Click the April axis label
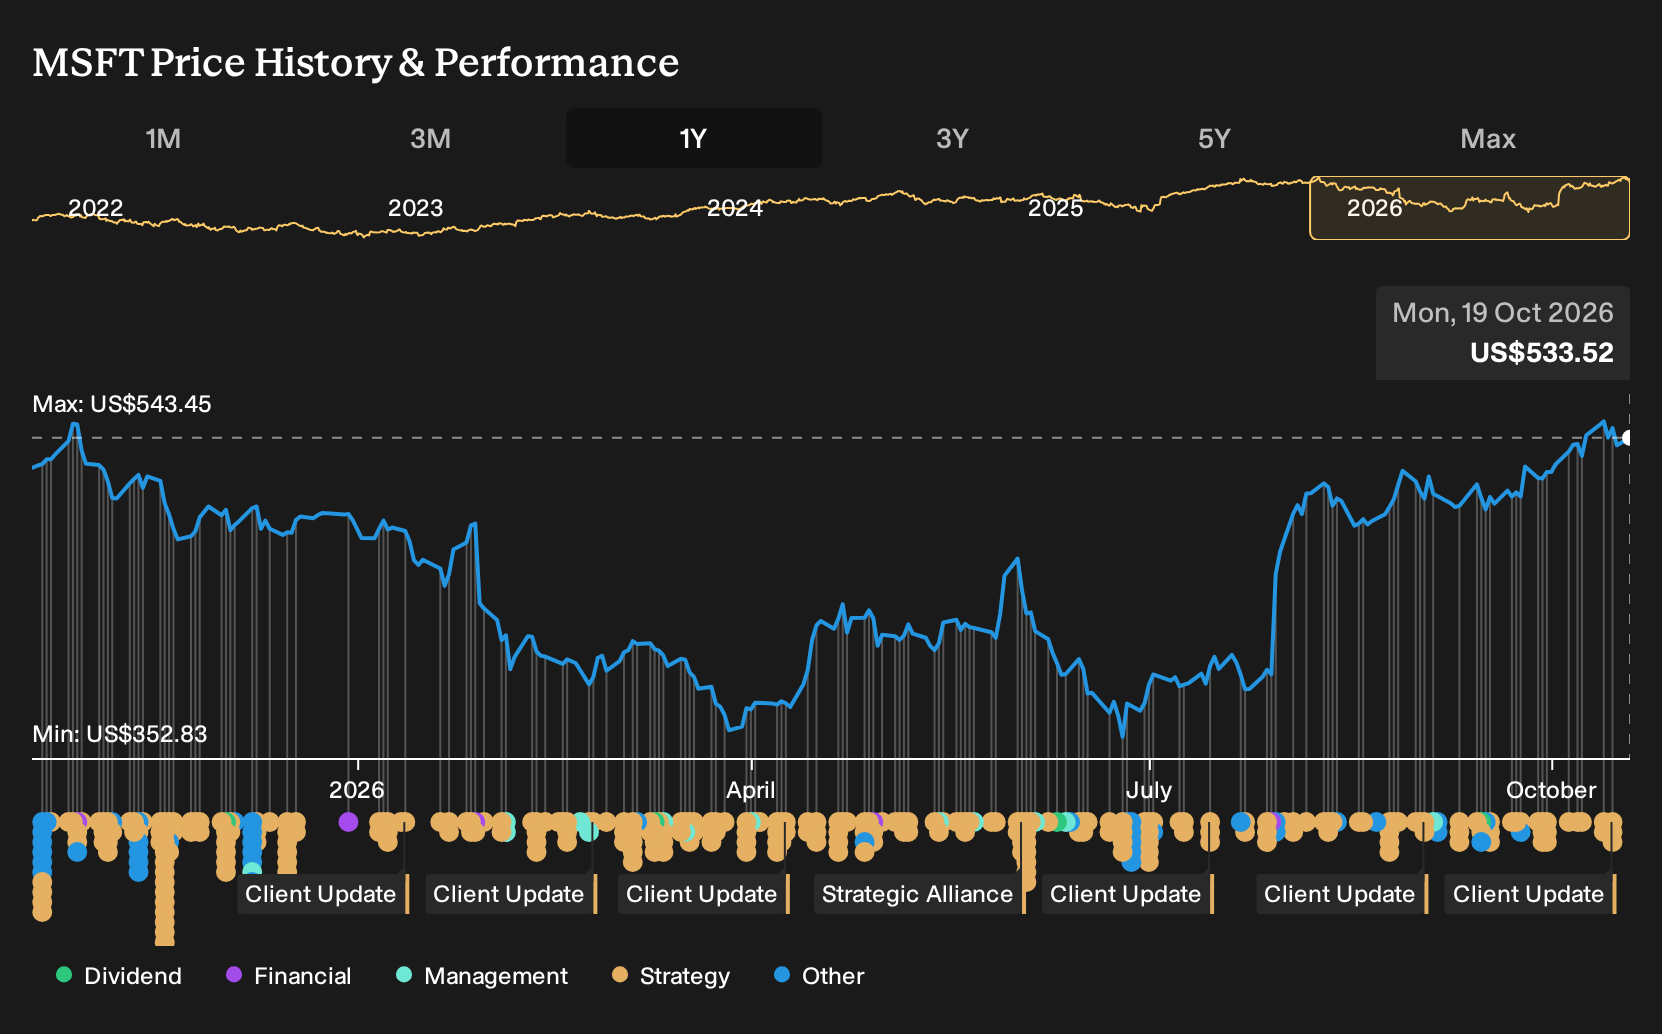Screen dimensions: 1662x1034 coord(751,790)
